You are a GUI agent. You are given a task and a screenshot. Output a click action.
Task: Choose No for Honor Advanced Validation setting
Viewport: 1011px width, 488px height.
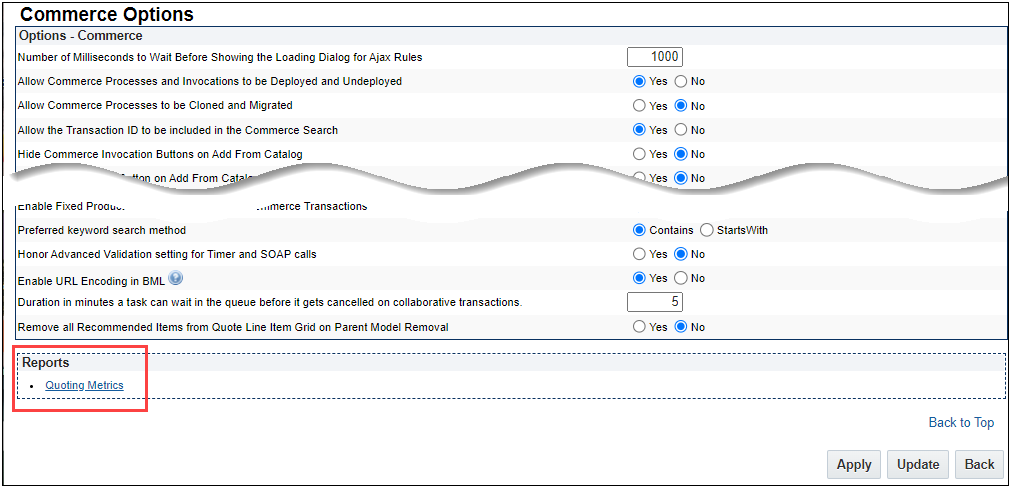point(680,254)
